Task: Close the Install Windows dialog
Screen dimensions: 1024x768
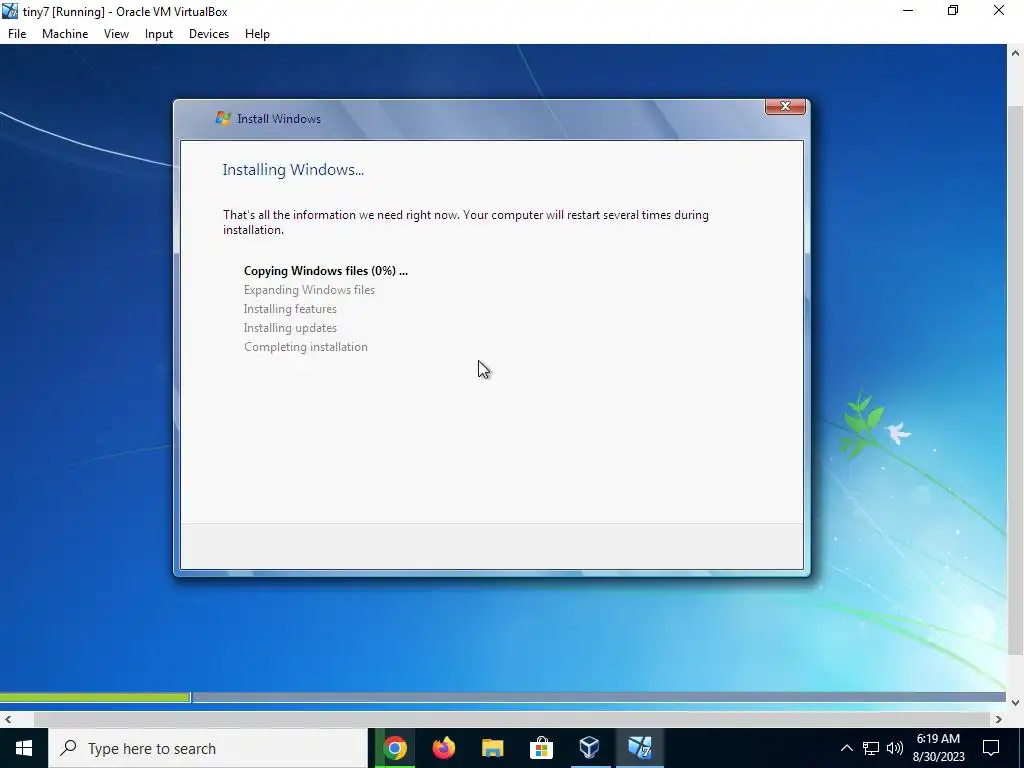Action: [x=785, y=106]
